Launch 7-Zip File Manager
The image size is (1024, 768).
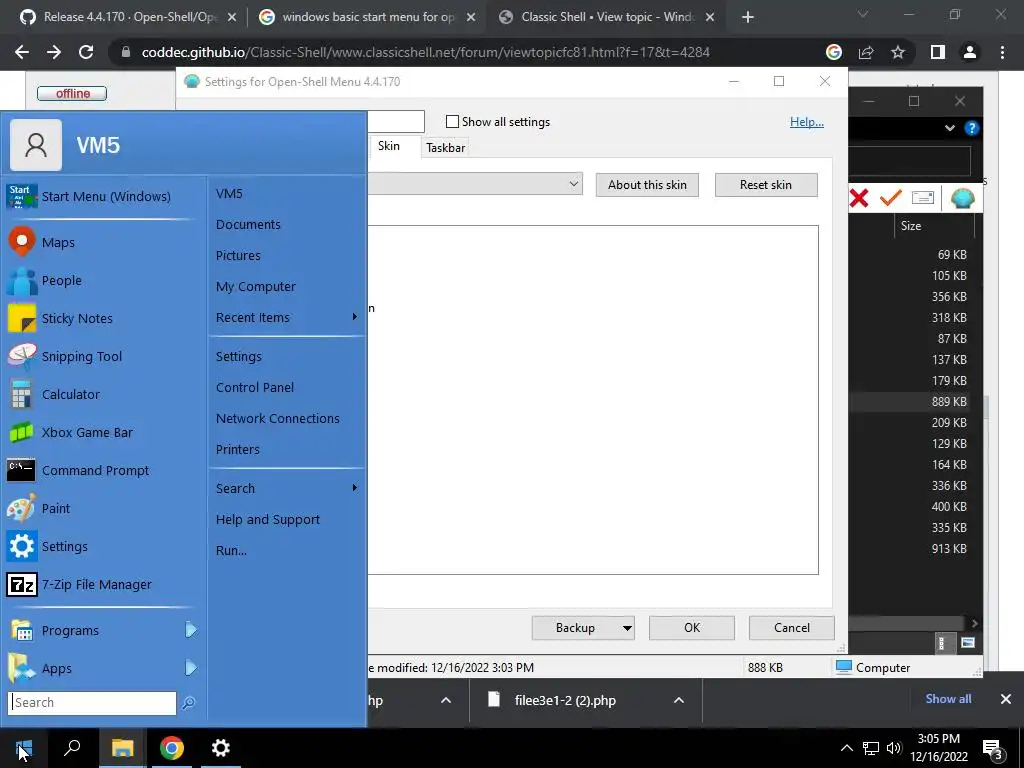pyautogui.click(x=103, y=584)
